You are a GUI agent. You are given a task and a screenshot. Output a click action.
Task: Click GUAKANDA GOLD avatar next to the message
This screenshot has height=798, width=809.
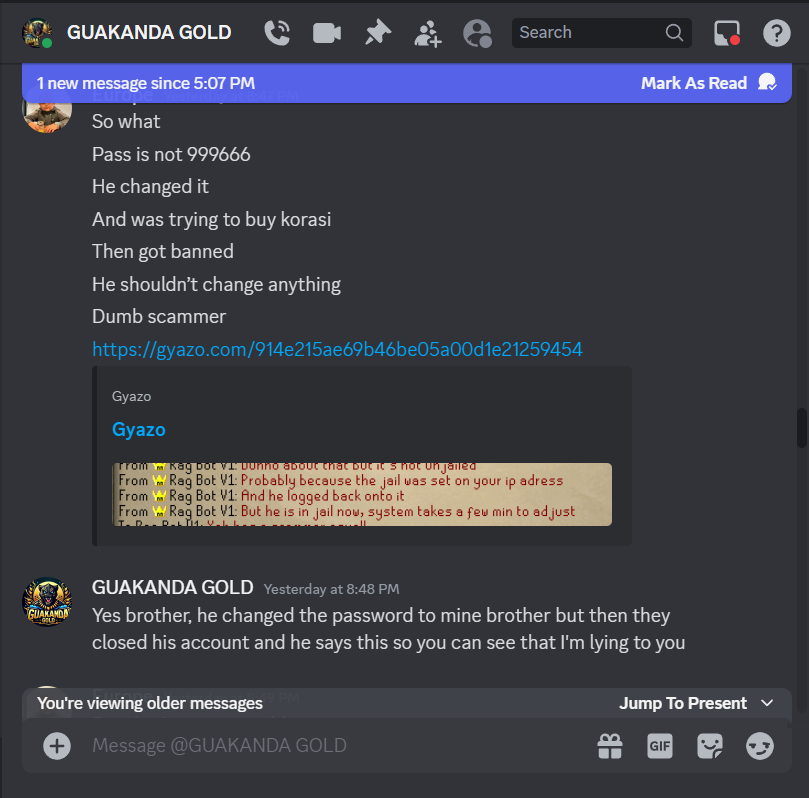(47, 602)
